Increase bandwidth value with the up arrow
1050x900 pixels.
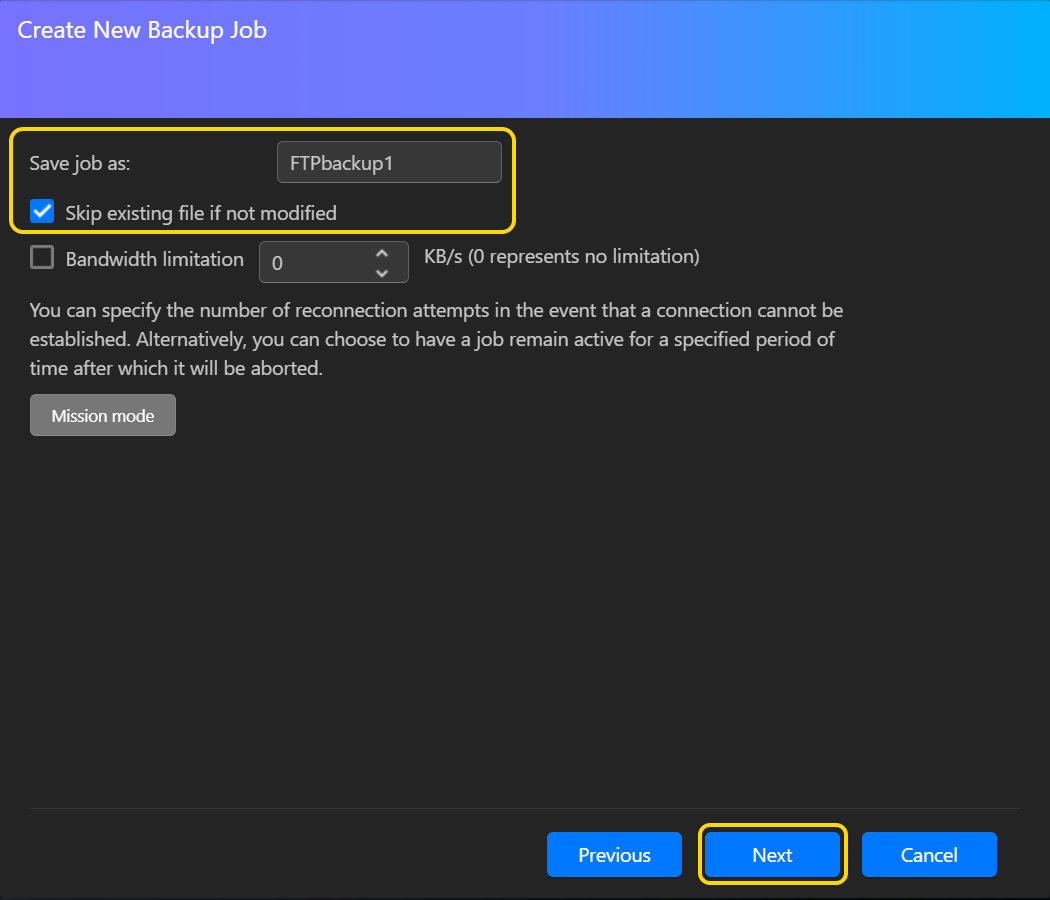point(381,254)
